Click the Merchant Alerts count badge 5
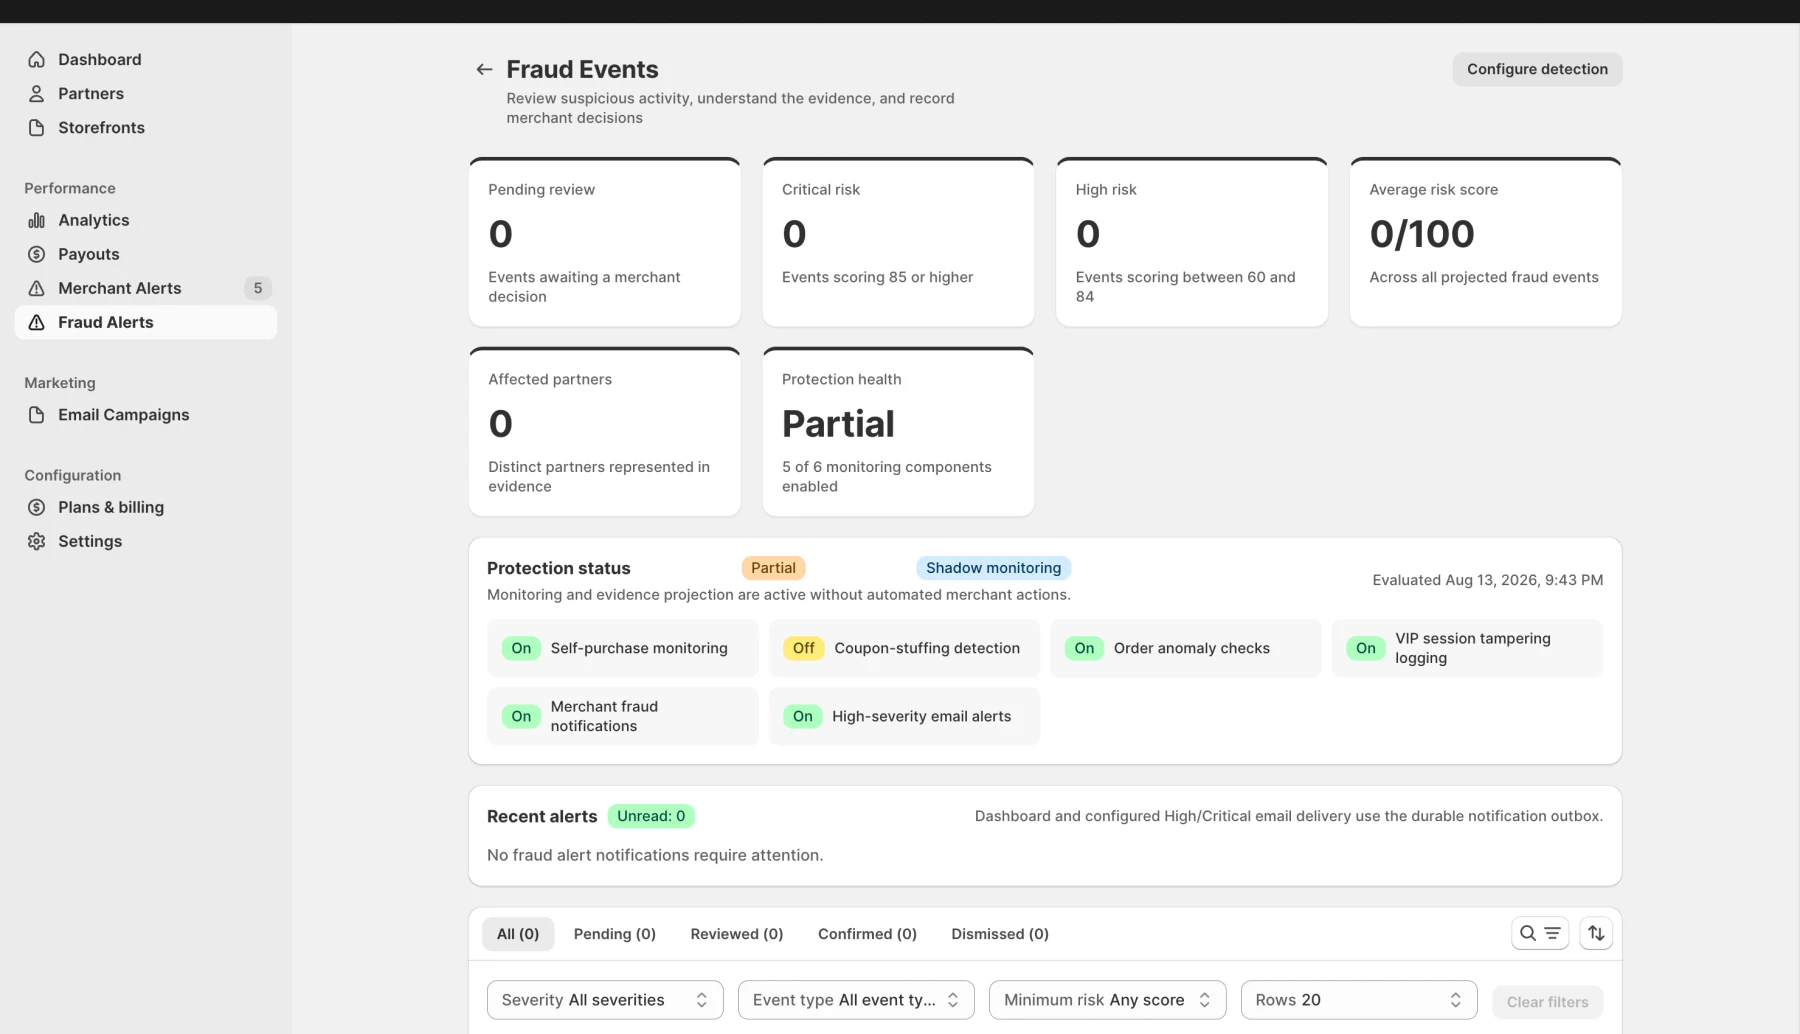The width and height of the screenshot is (1800, 1034). tap(258, 288)
